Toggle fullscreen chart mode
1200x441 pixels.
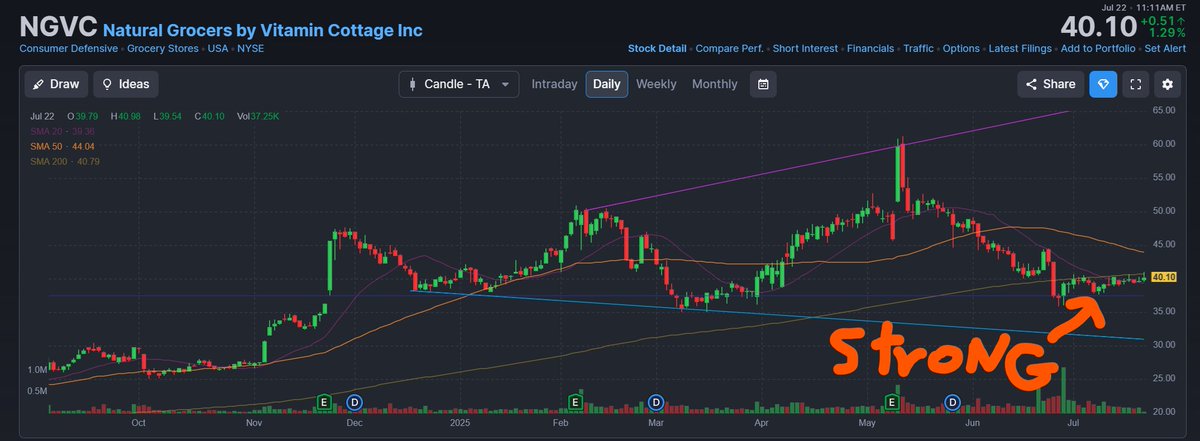pyautogui.click(x=1135, y=85)
